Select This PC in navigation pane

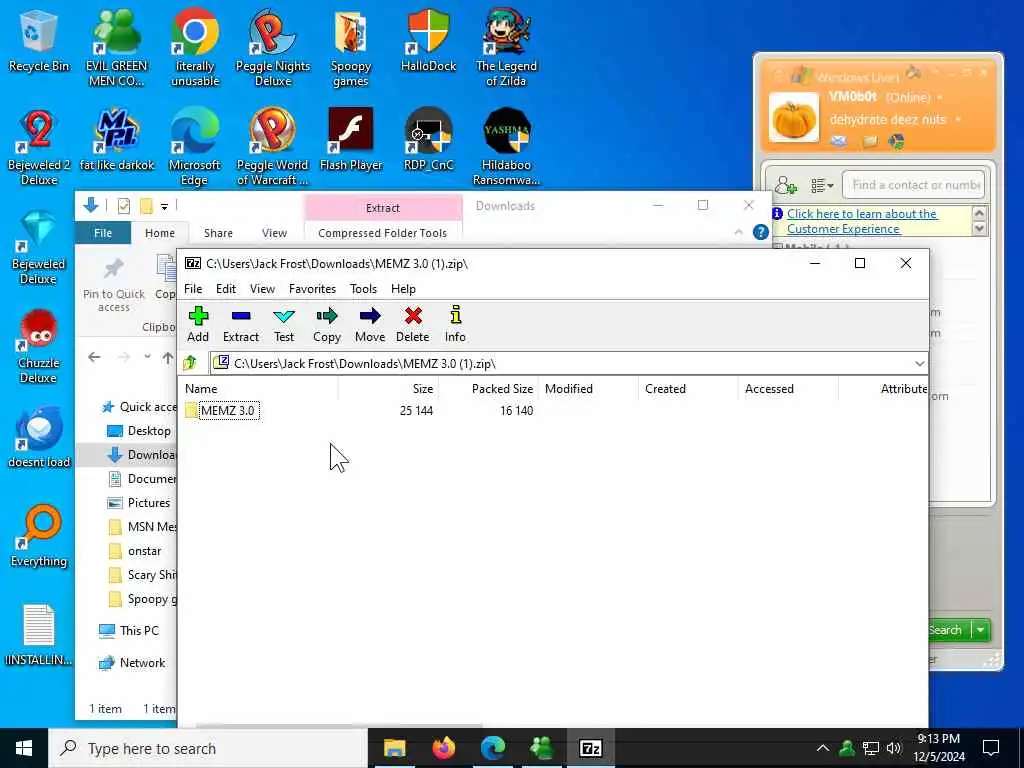(x=129, y=631)
